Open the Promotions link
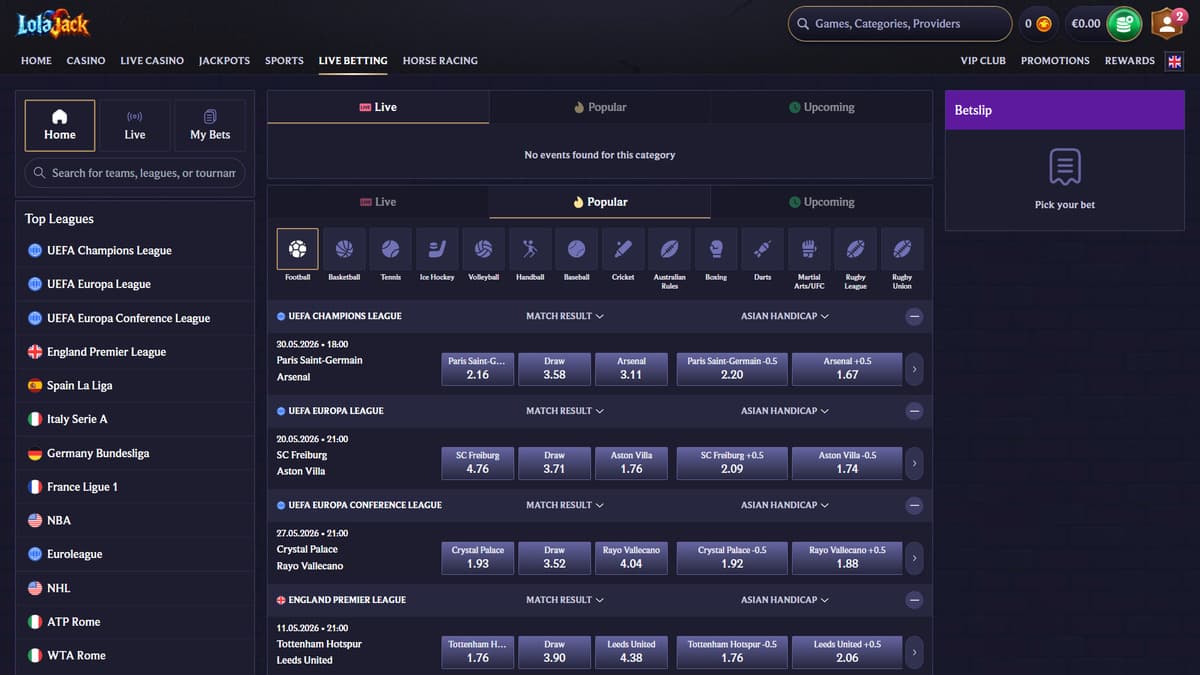Screen dimensions: 1200x675 [x=1055, y=61]
